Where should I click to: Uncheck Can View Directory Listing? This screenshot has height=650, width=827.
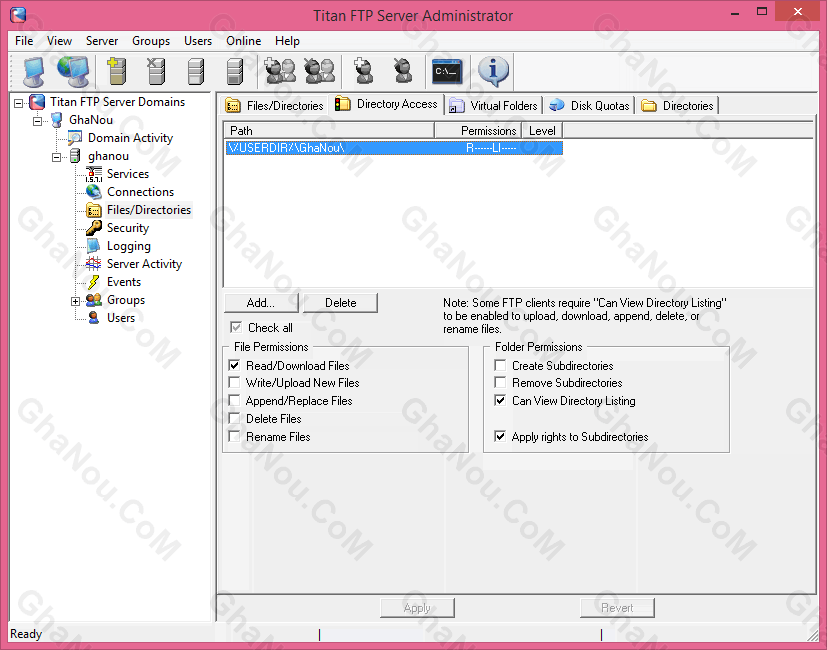(x=500, y=400)
